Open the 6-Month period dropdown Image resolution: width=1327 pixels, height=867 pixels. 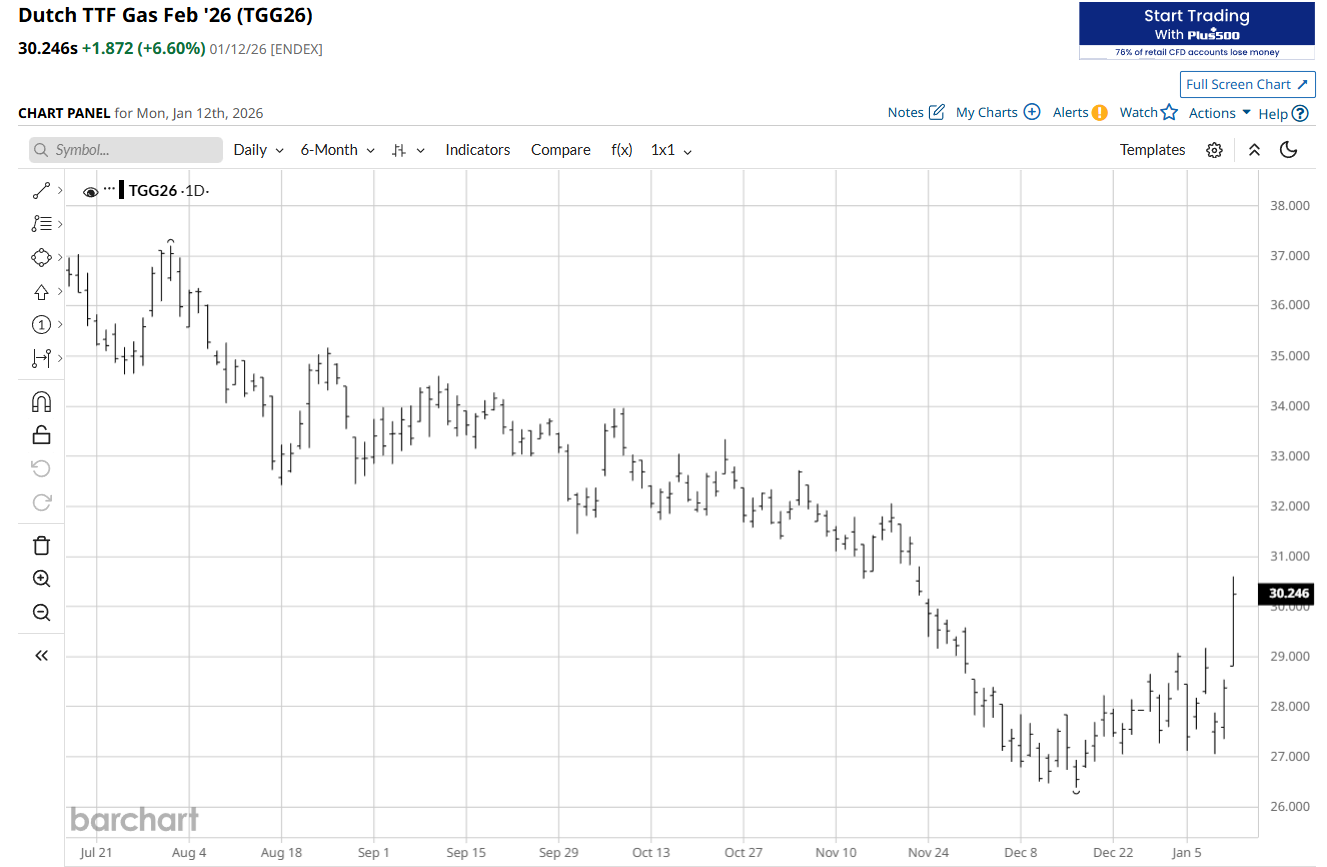point(338,150)
